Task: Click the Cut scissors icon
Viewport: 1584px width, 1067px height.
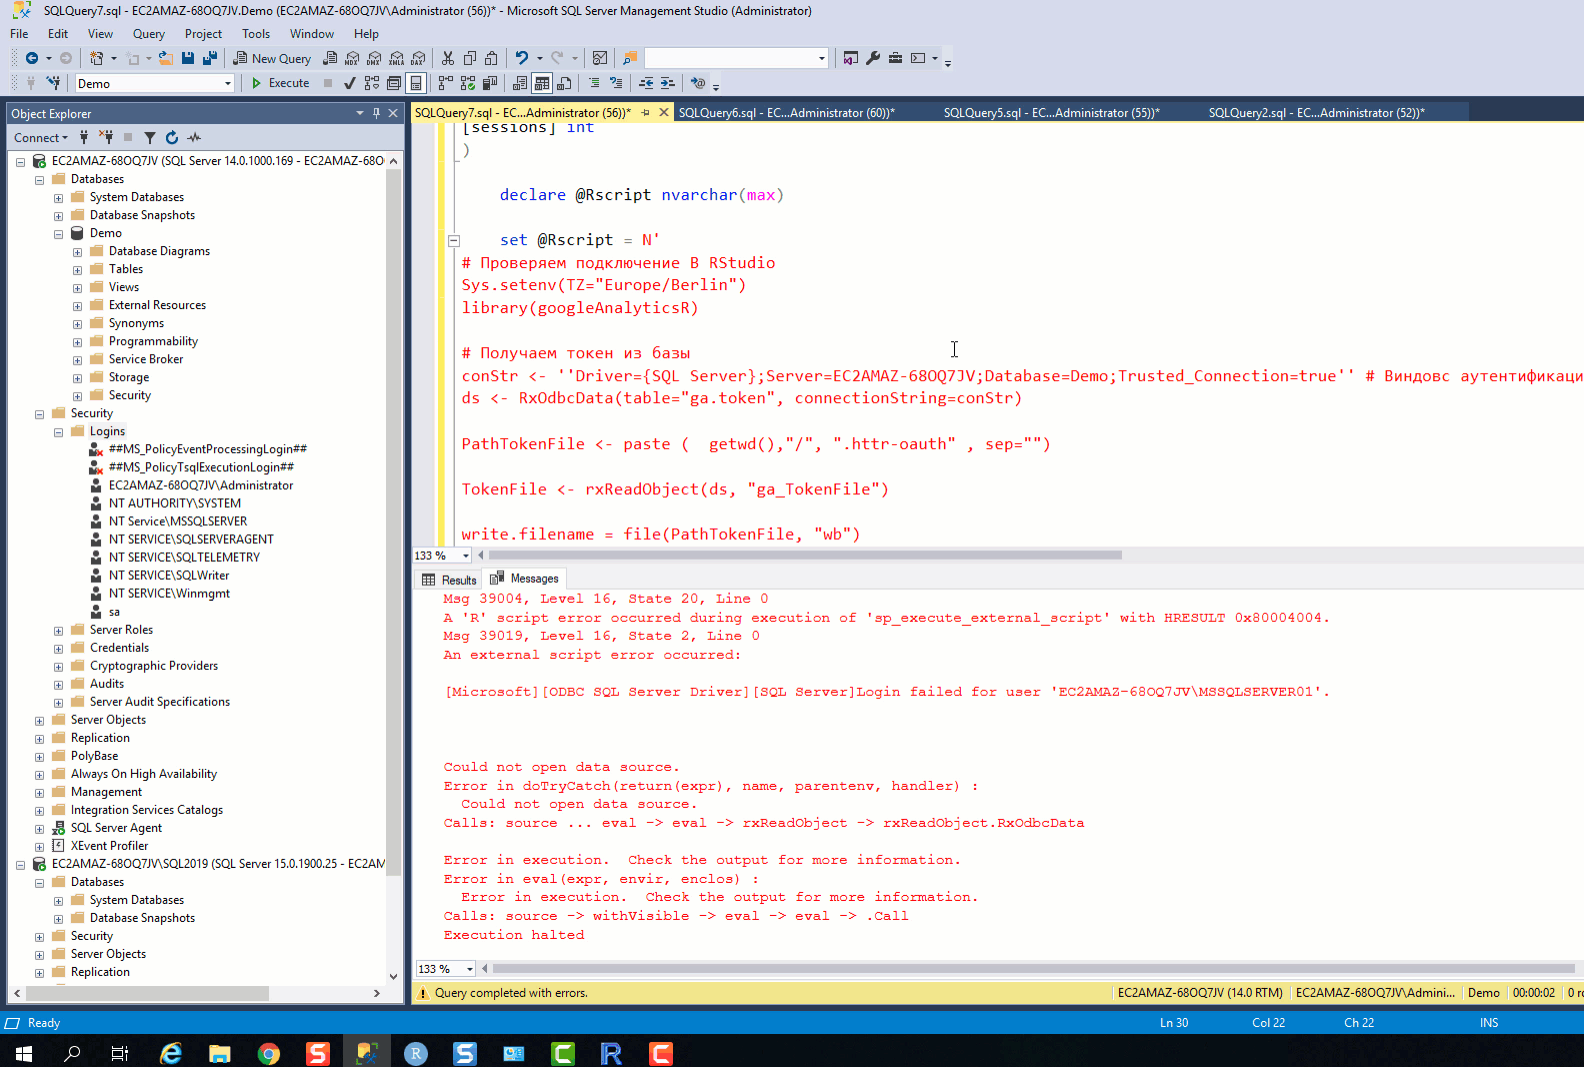Action: click(x=448, y=58)
